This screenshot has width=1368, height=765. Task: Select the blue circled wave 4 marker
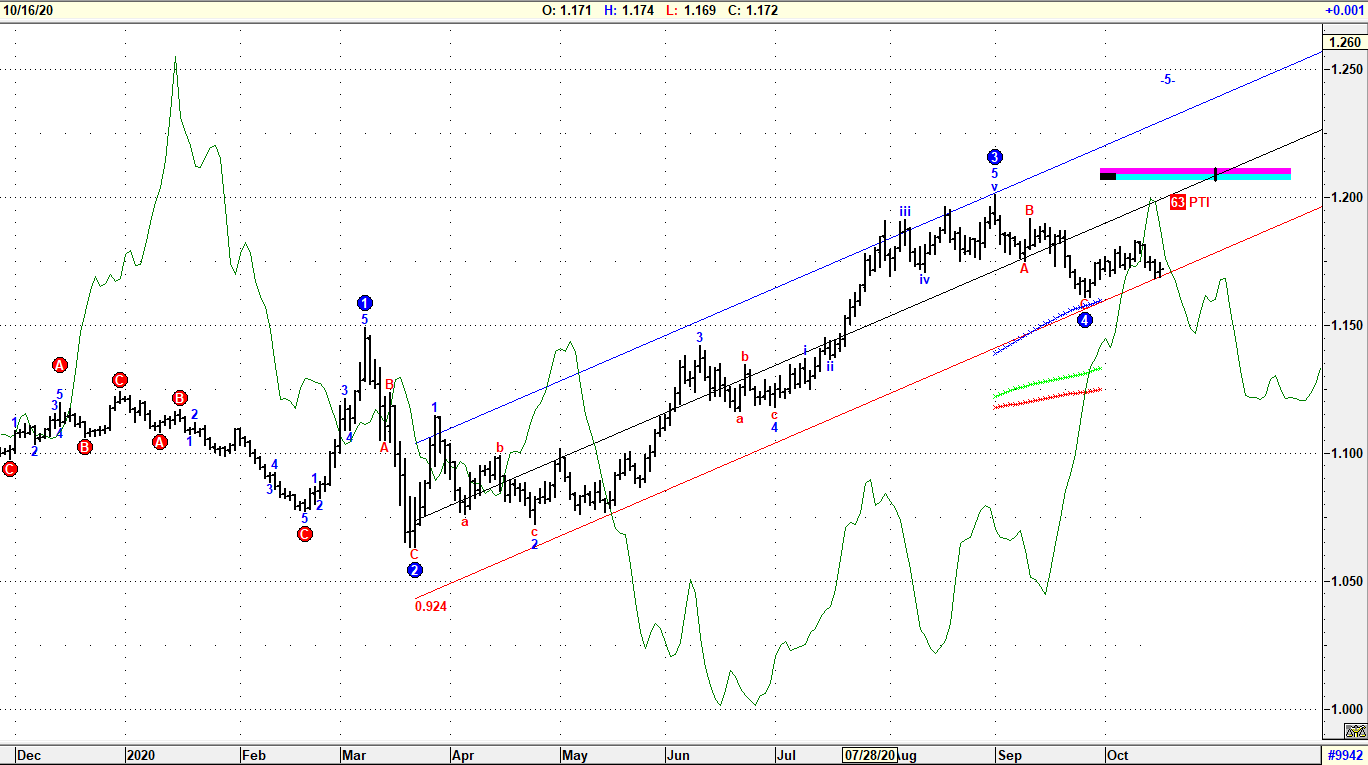(1085, 320)
